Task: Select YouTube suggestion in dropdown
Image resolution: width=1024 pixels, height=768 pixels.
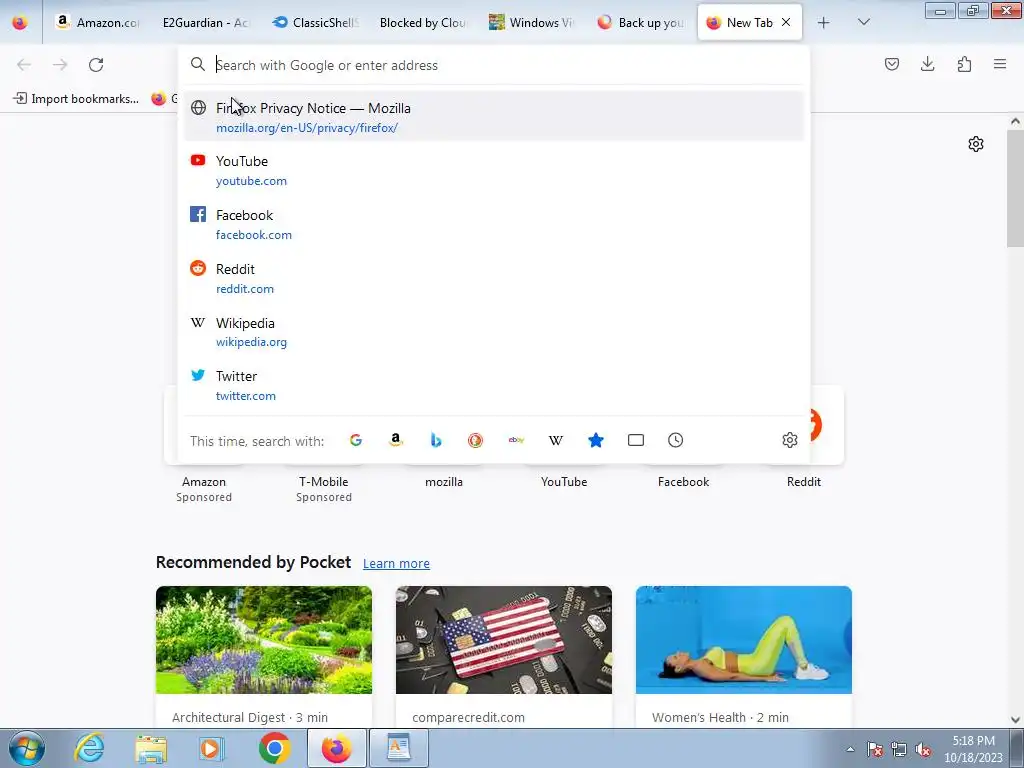Action: tap(494, 170)
